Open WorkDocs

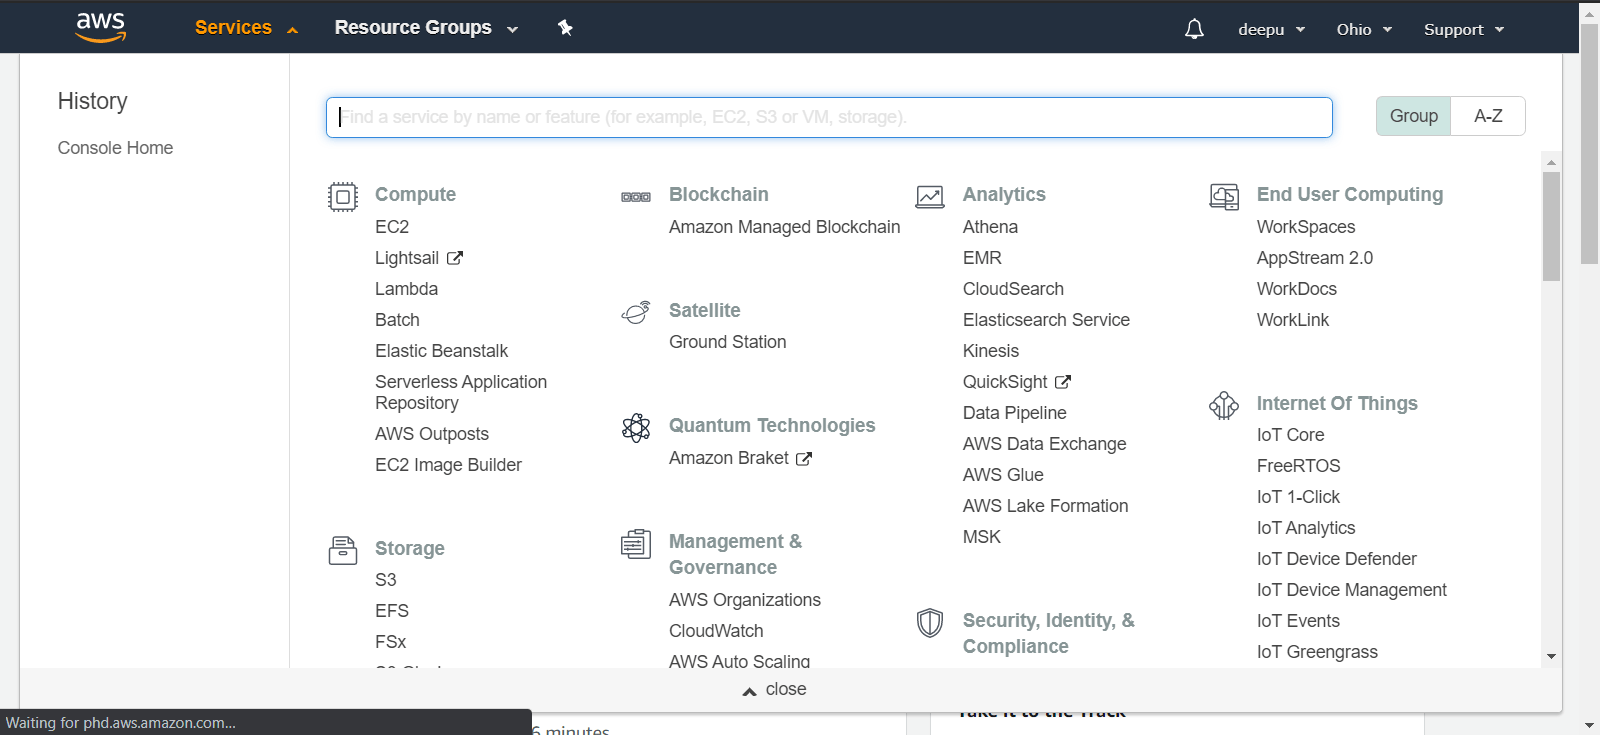click(x=1297, y=289)
